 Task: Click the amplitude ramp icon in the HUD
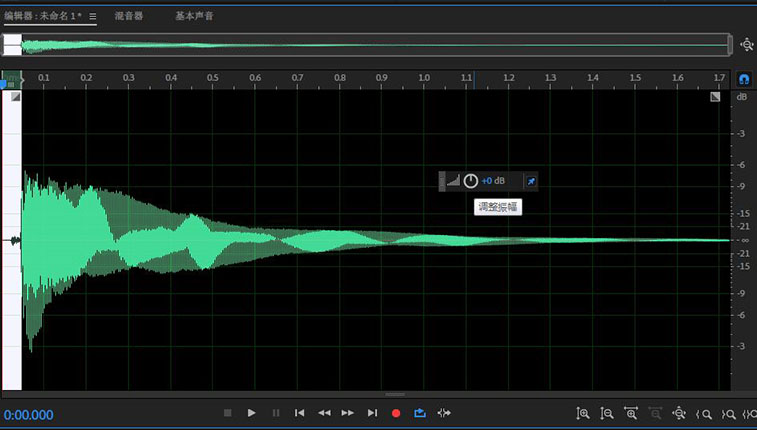[453, 181]
